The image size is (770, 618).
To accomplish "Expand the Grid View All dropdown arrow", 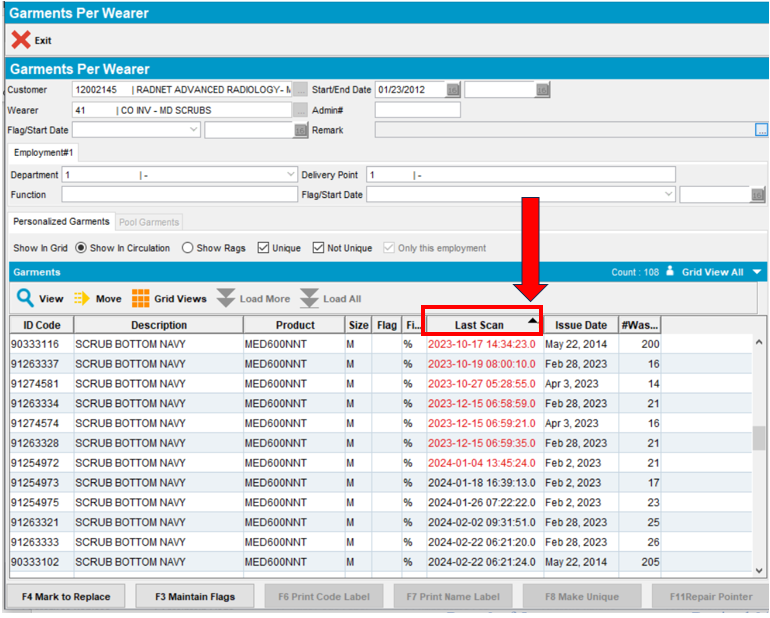I will (757, 272).
